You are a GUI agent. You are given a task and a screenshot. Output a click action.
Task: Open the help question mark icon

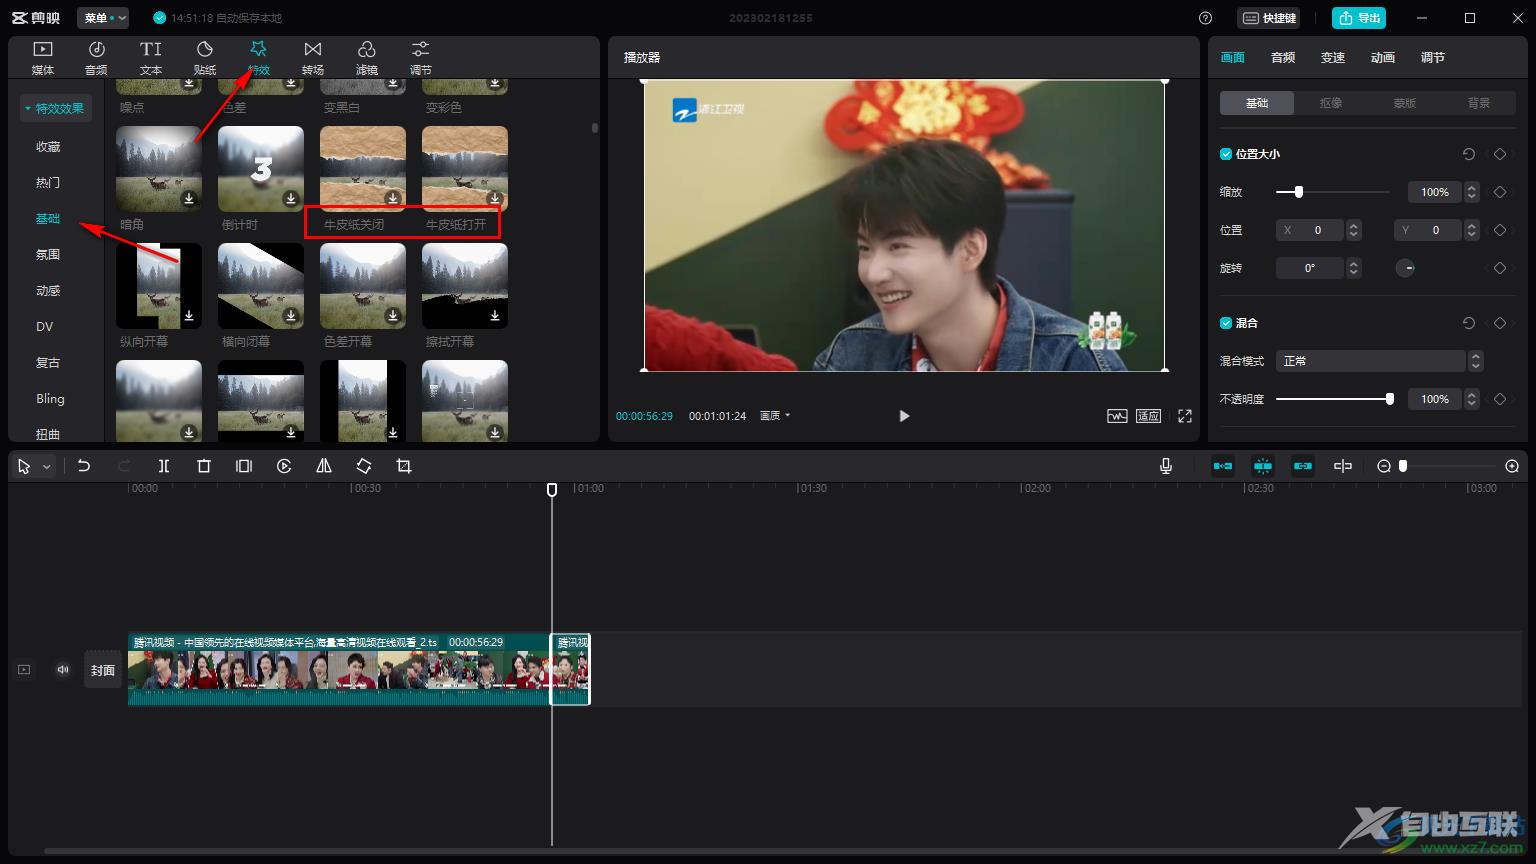1205,18
